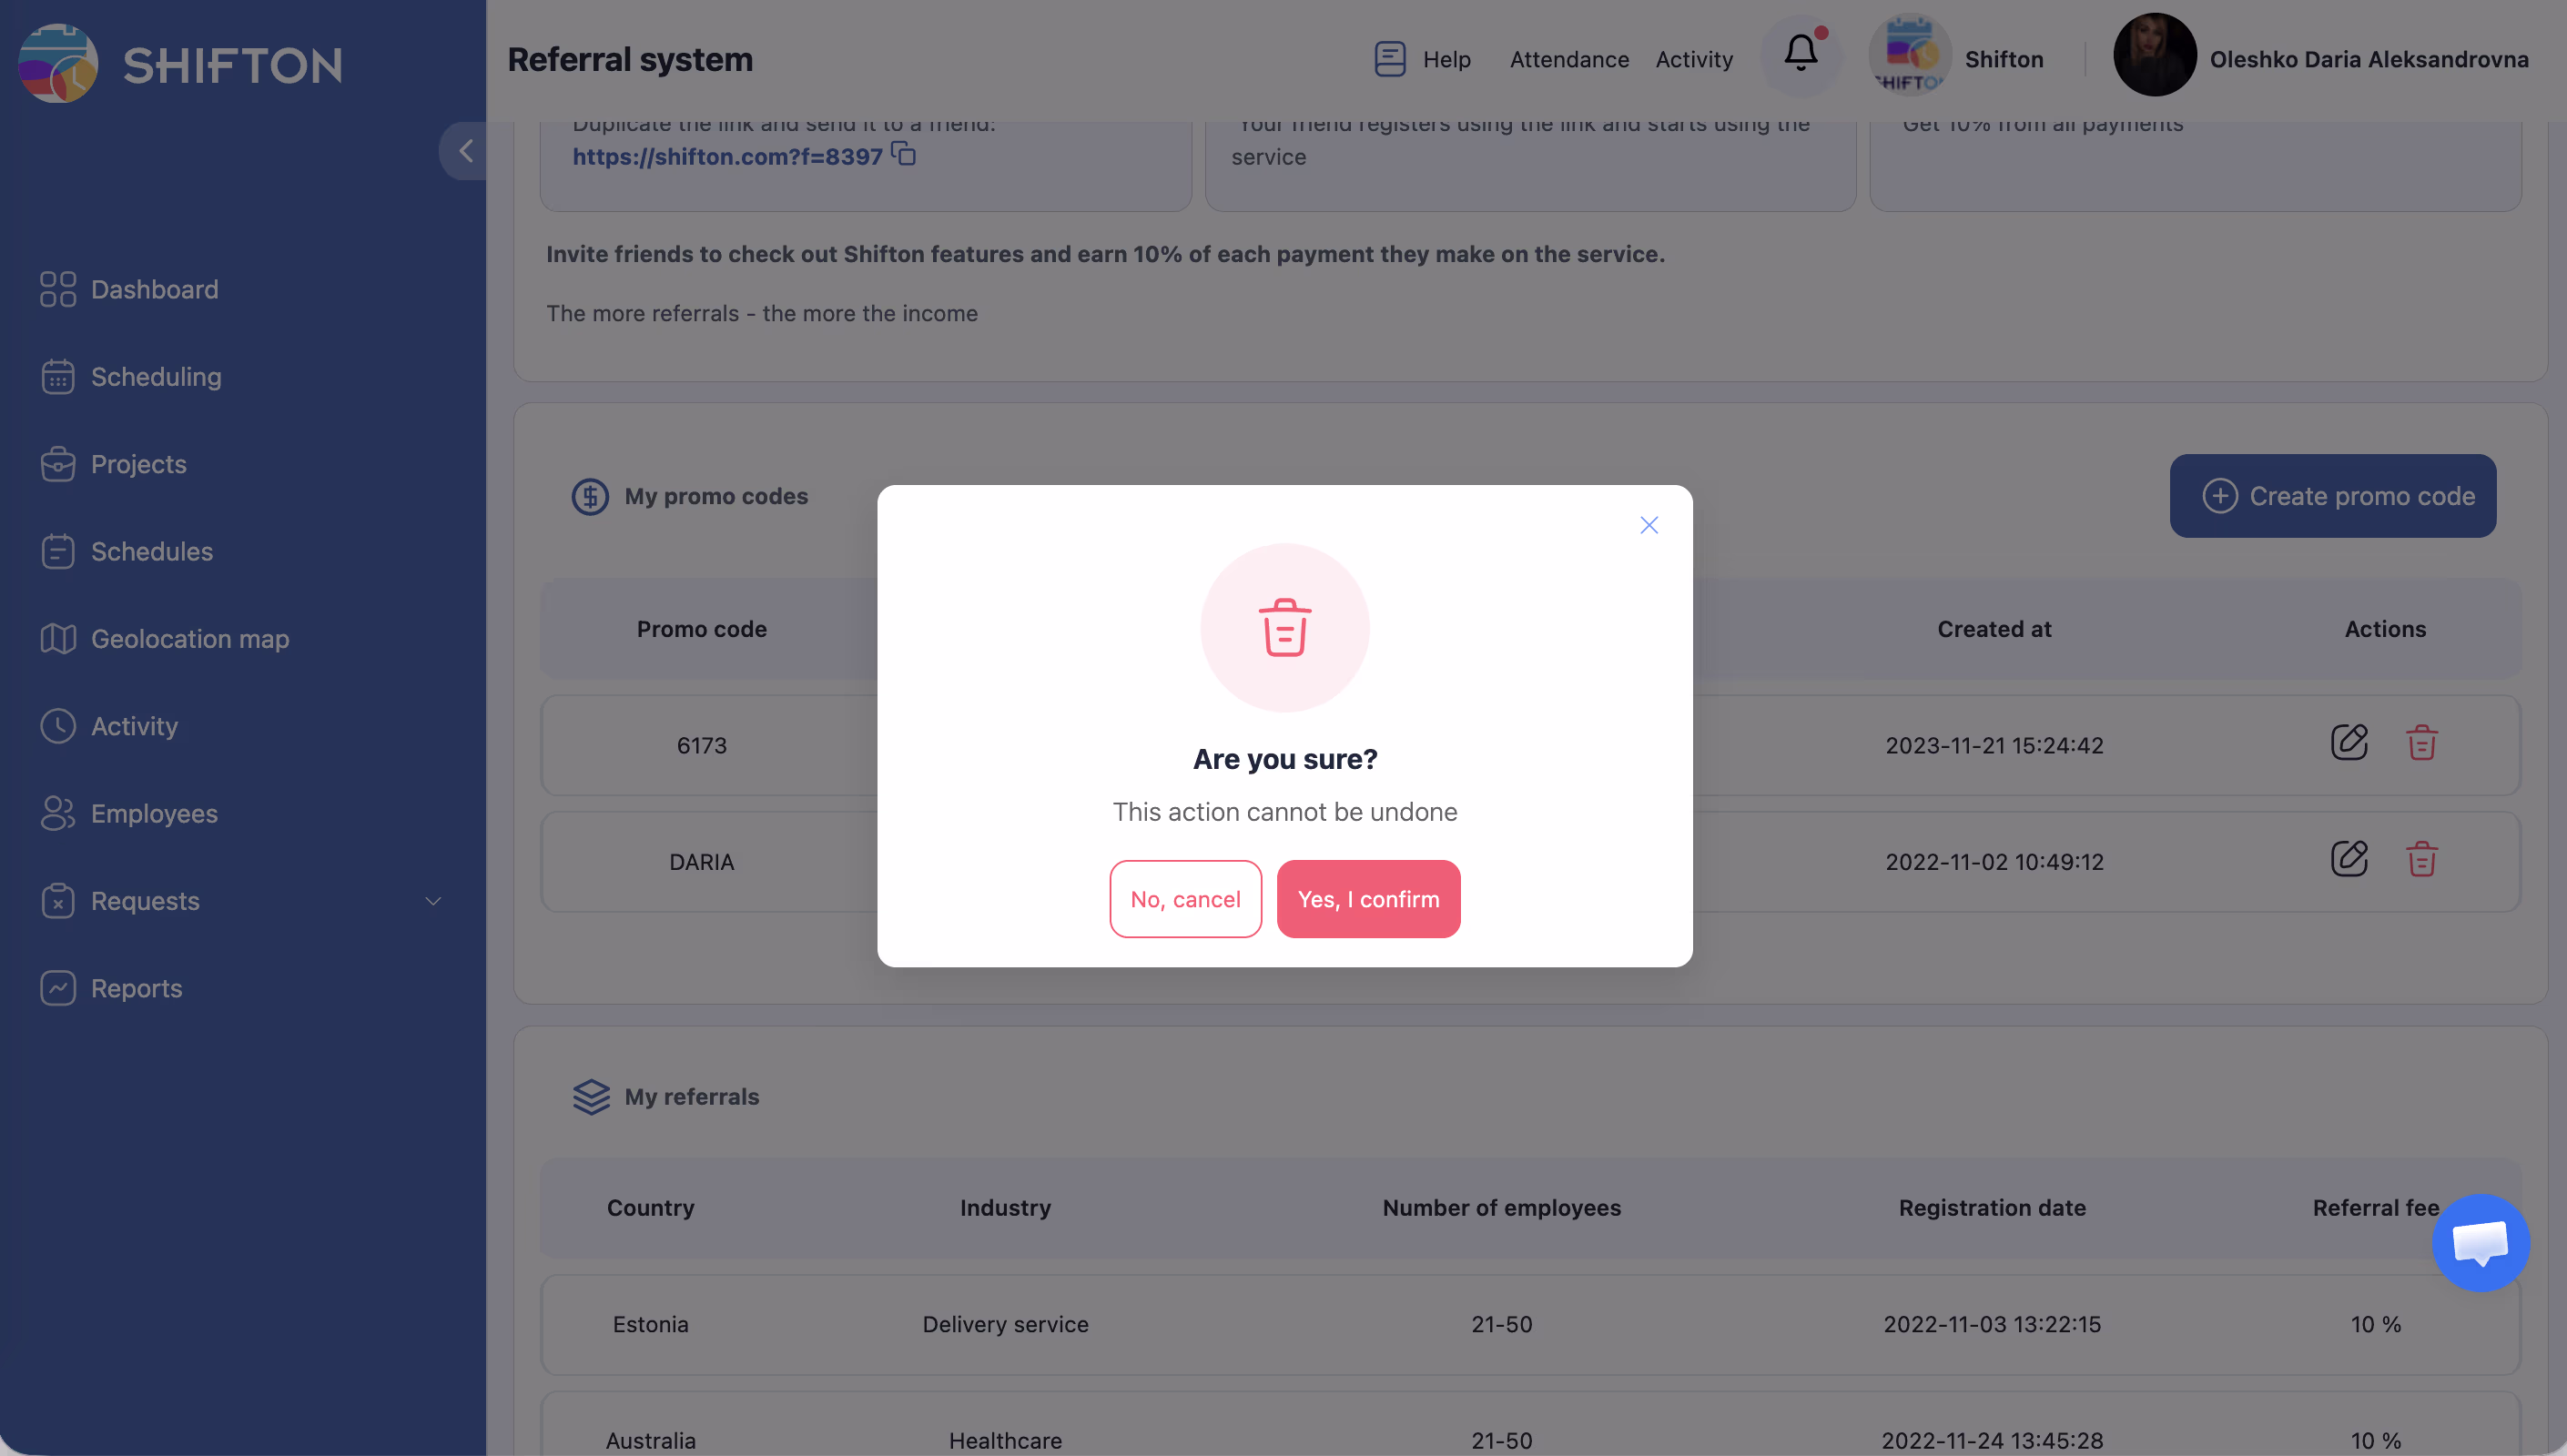Collapse the sidebar with the arrow

pyautogui.click(x=465, y=151)
